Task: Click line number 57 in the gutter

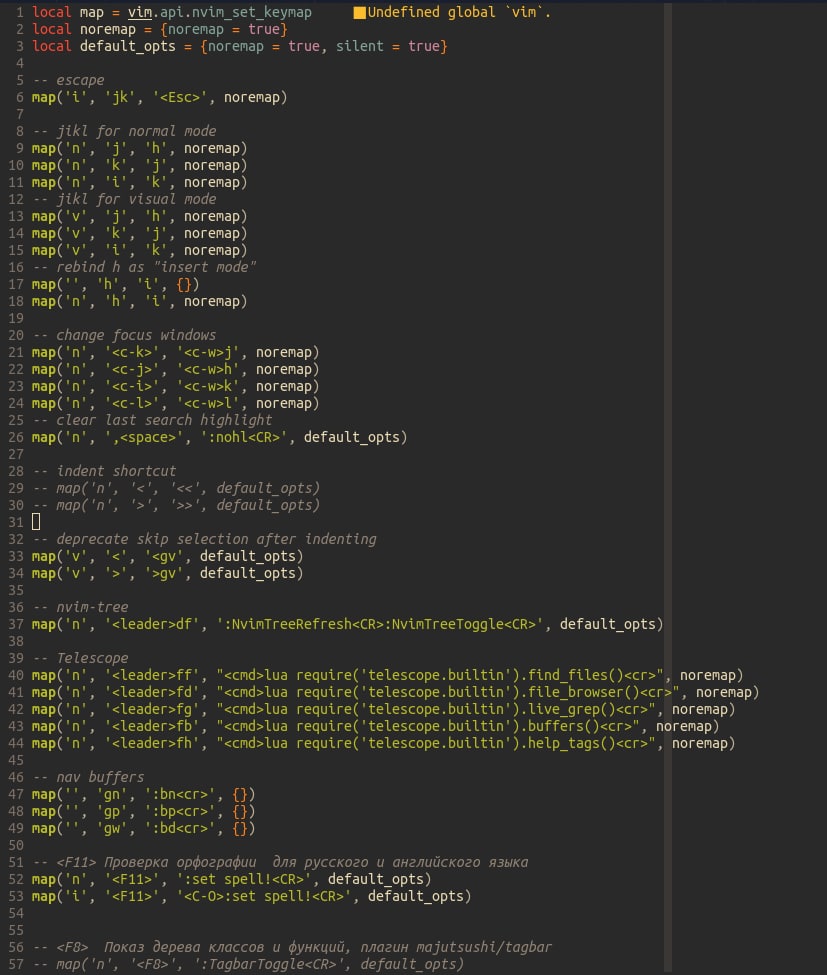Action: click(x=16, y=964)
